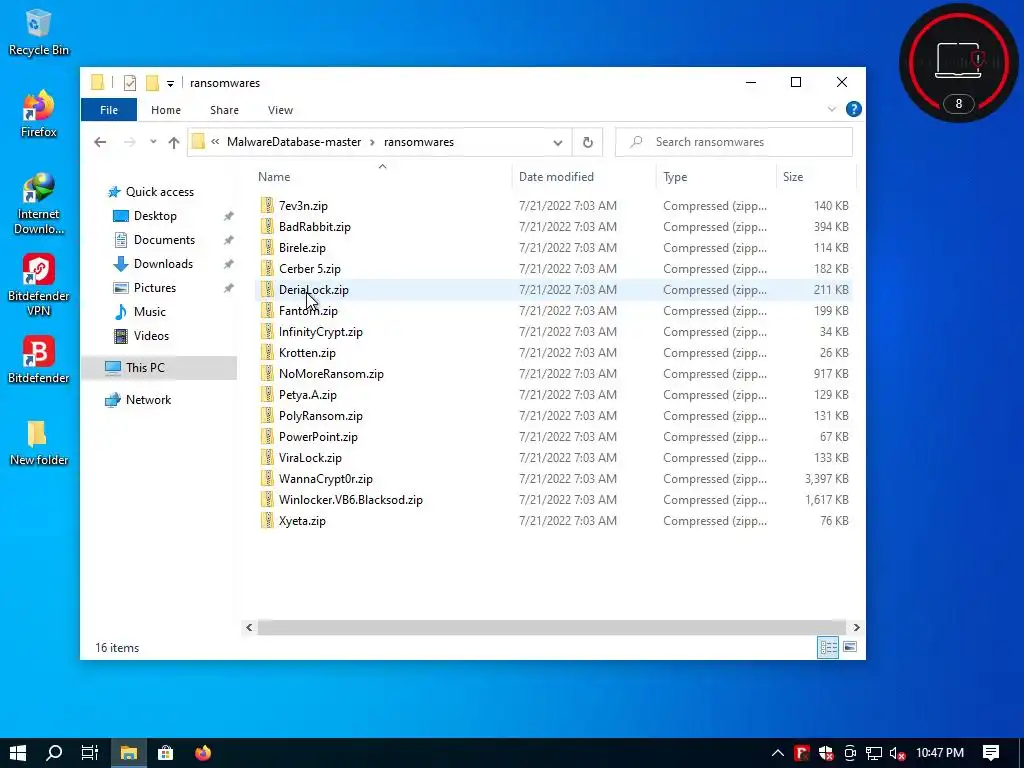This screenshot has height=768, width=1024.
Task: Select the New folder desktop icon
Action: 38,443
